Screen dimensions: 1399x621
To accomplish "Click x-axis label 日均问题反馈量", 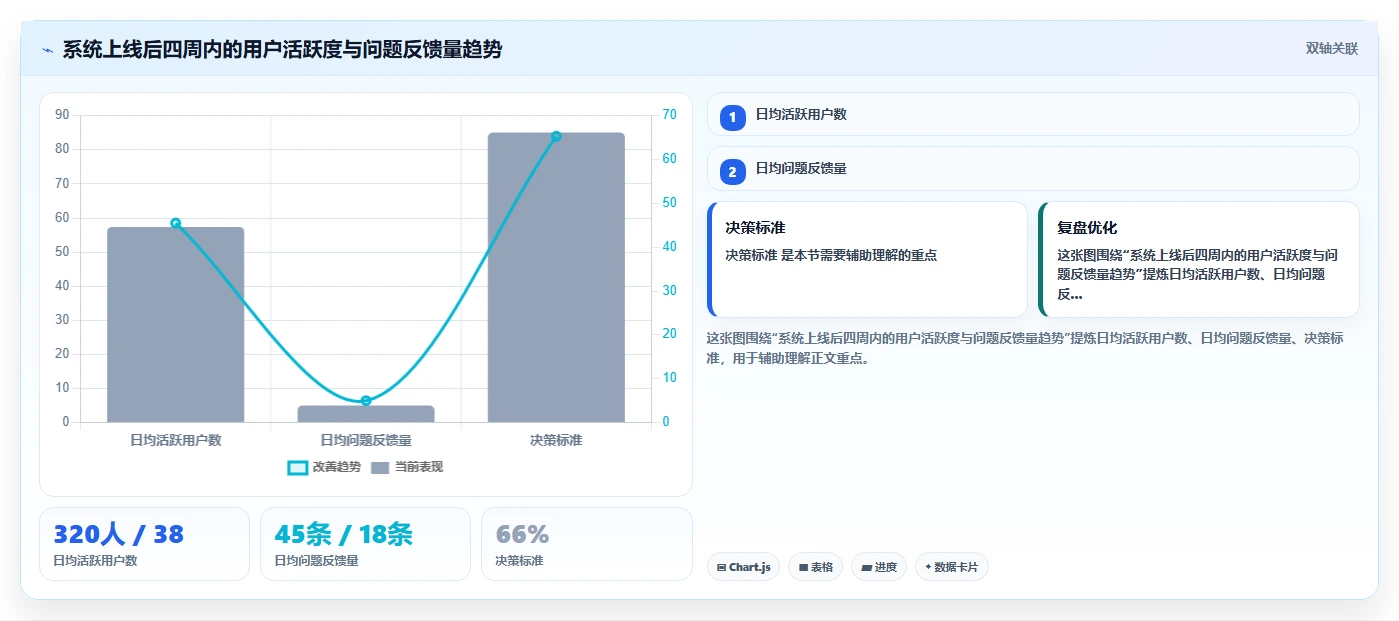I will click(x=366, y=440).
